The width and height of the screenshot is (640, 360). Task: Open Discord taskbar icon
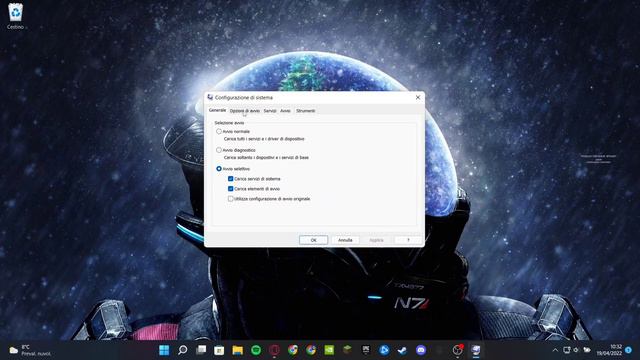coord(421,350)
